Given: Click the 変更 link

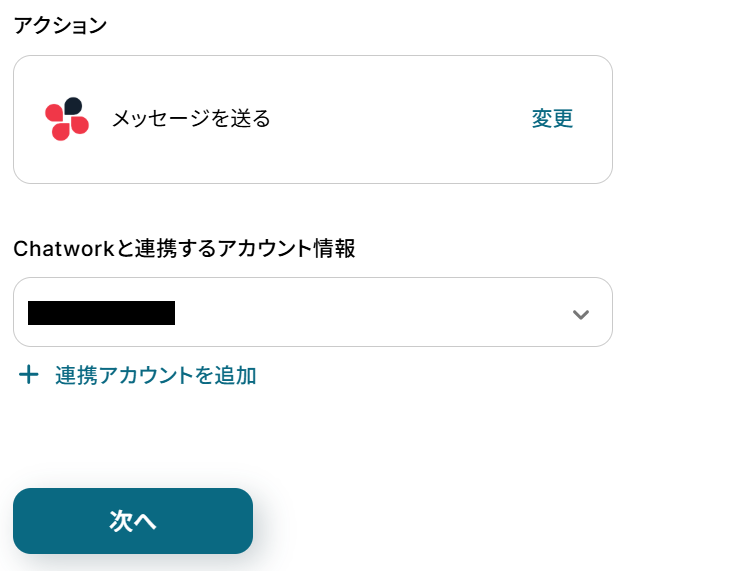Looking at the screenshot, I should 552,119.
